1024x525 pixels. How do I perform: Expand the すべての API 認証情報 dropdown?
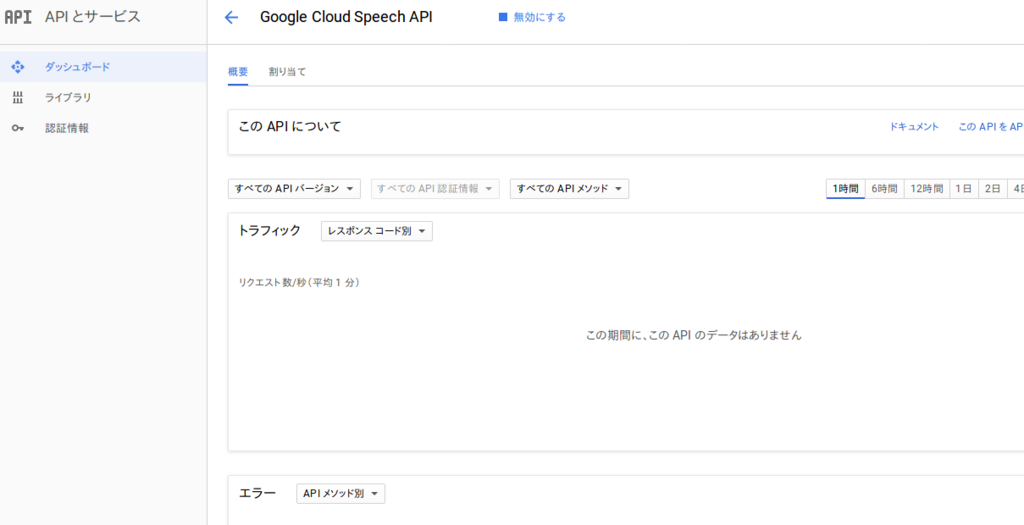tap(435, 189)
